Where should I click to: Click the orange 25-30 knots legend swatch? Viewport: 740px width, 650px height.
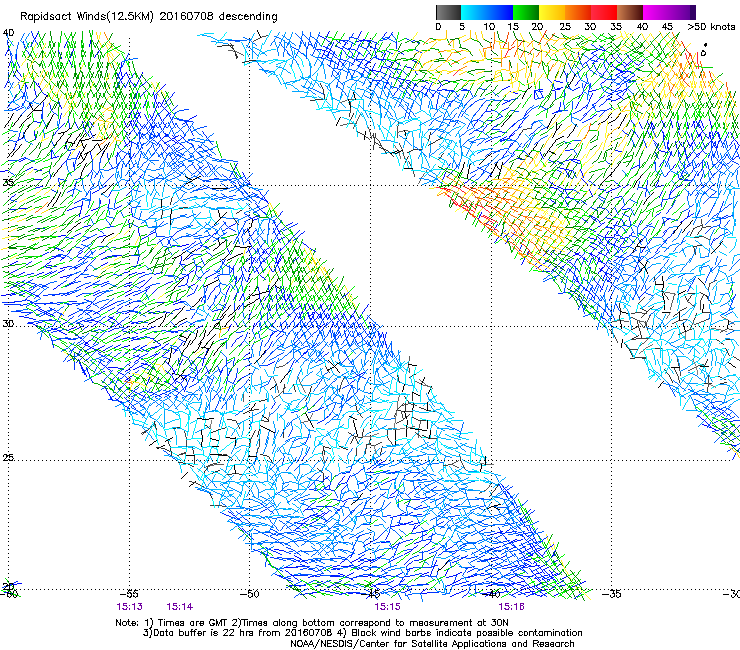tap(578, 12)
